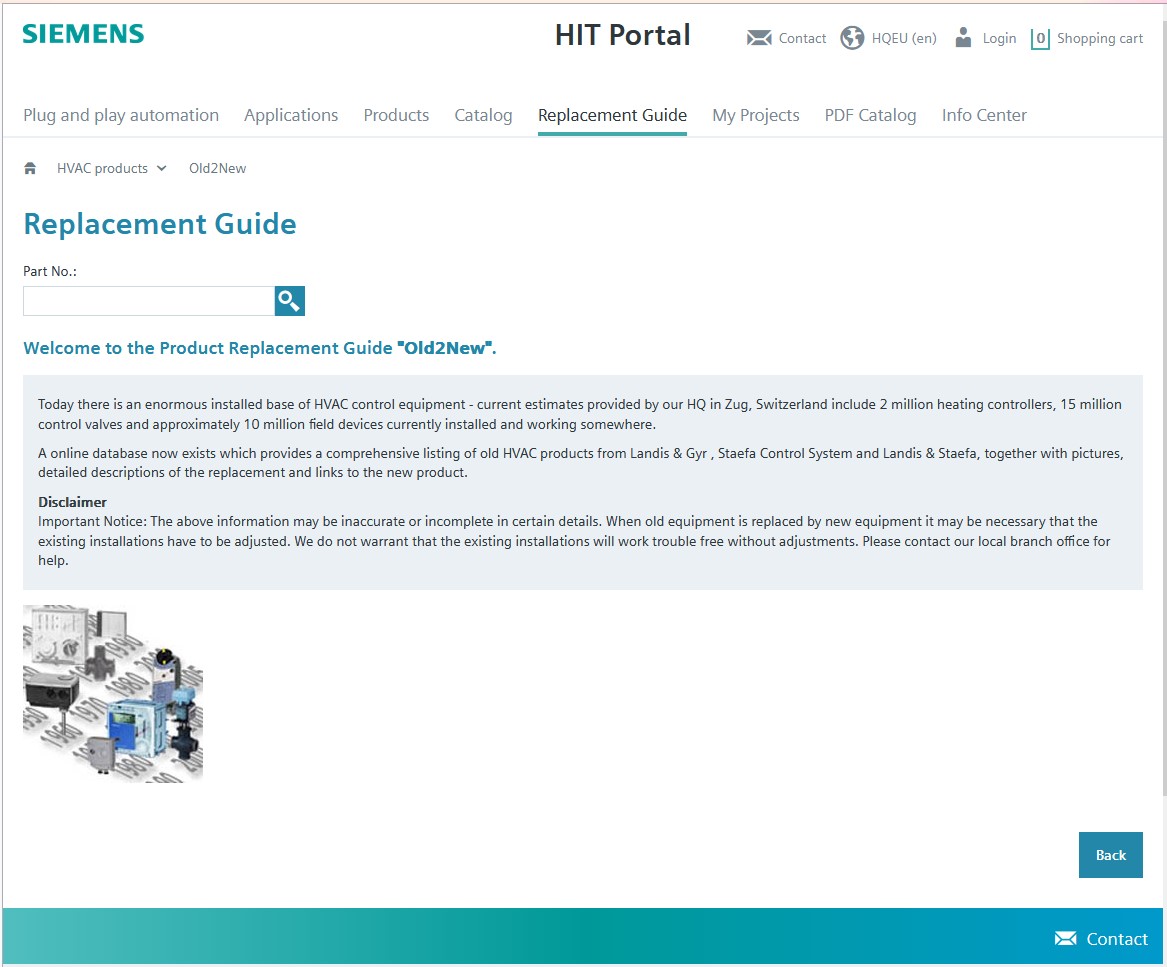Go to the Applications tab

[x=291, y=115]
